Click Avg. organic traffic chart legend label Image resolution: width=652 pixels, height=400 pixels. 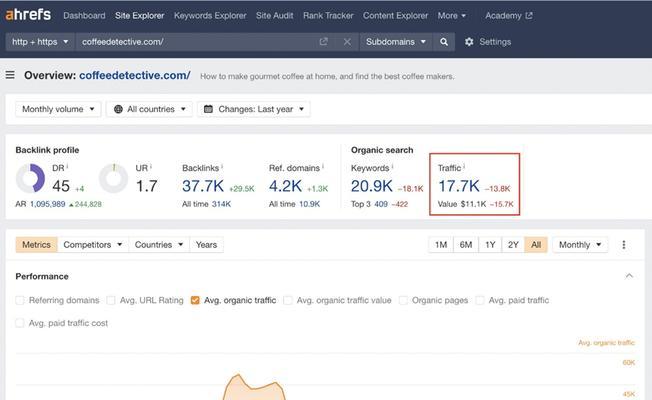606,343
